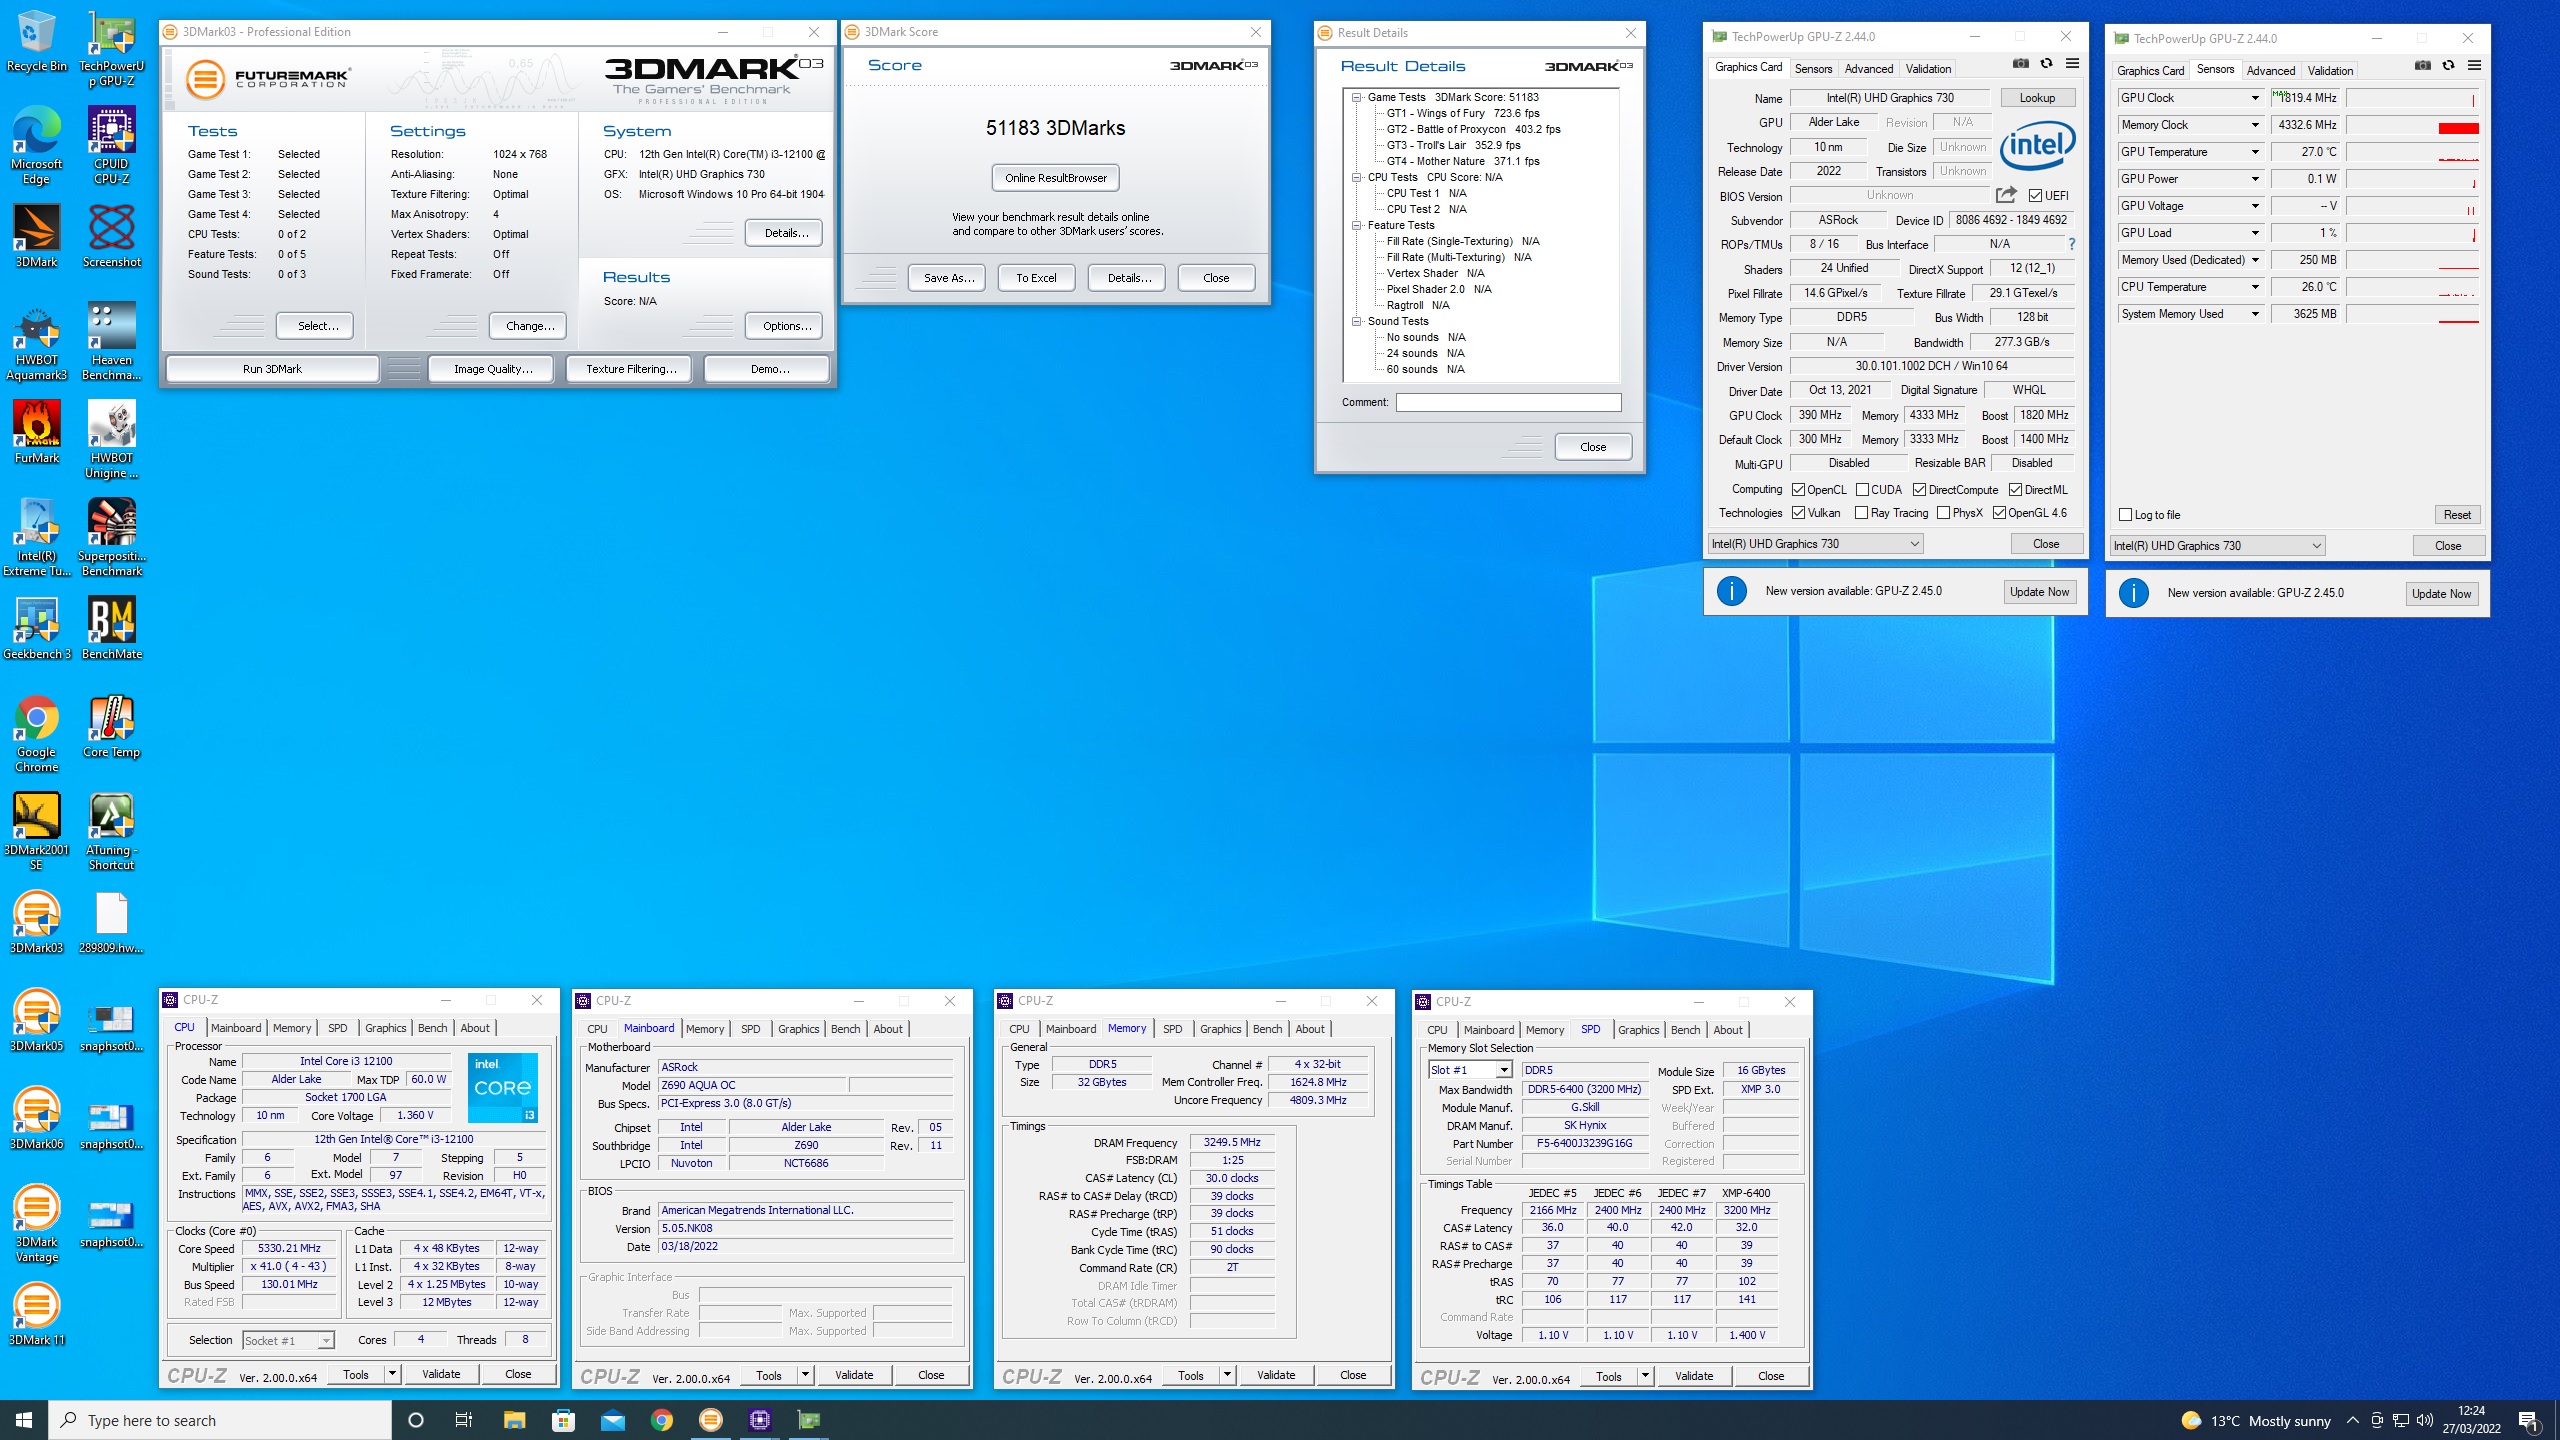Click Image Quality... button in 3DMark03
2560x1440 pixels.
pyautogui.click(x=493, y=369)
